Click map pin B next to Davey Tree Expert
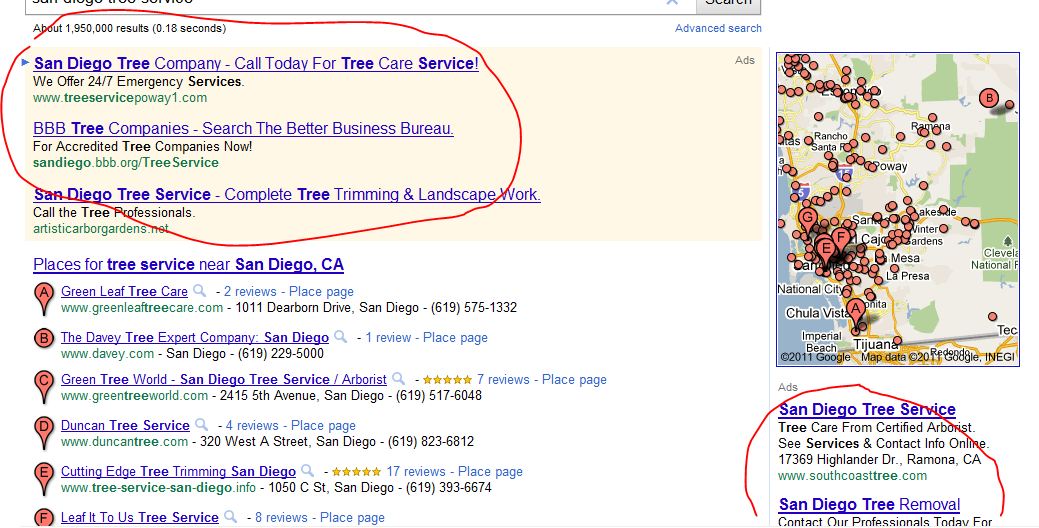This screenshot has height=528, width=1039. point(44,339)
